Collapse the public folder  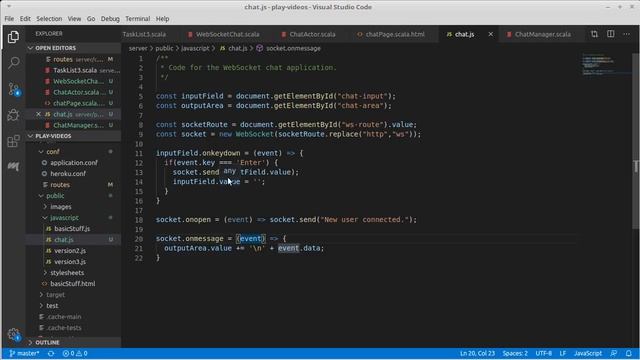[x=73, y=196]
